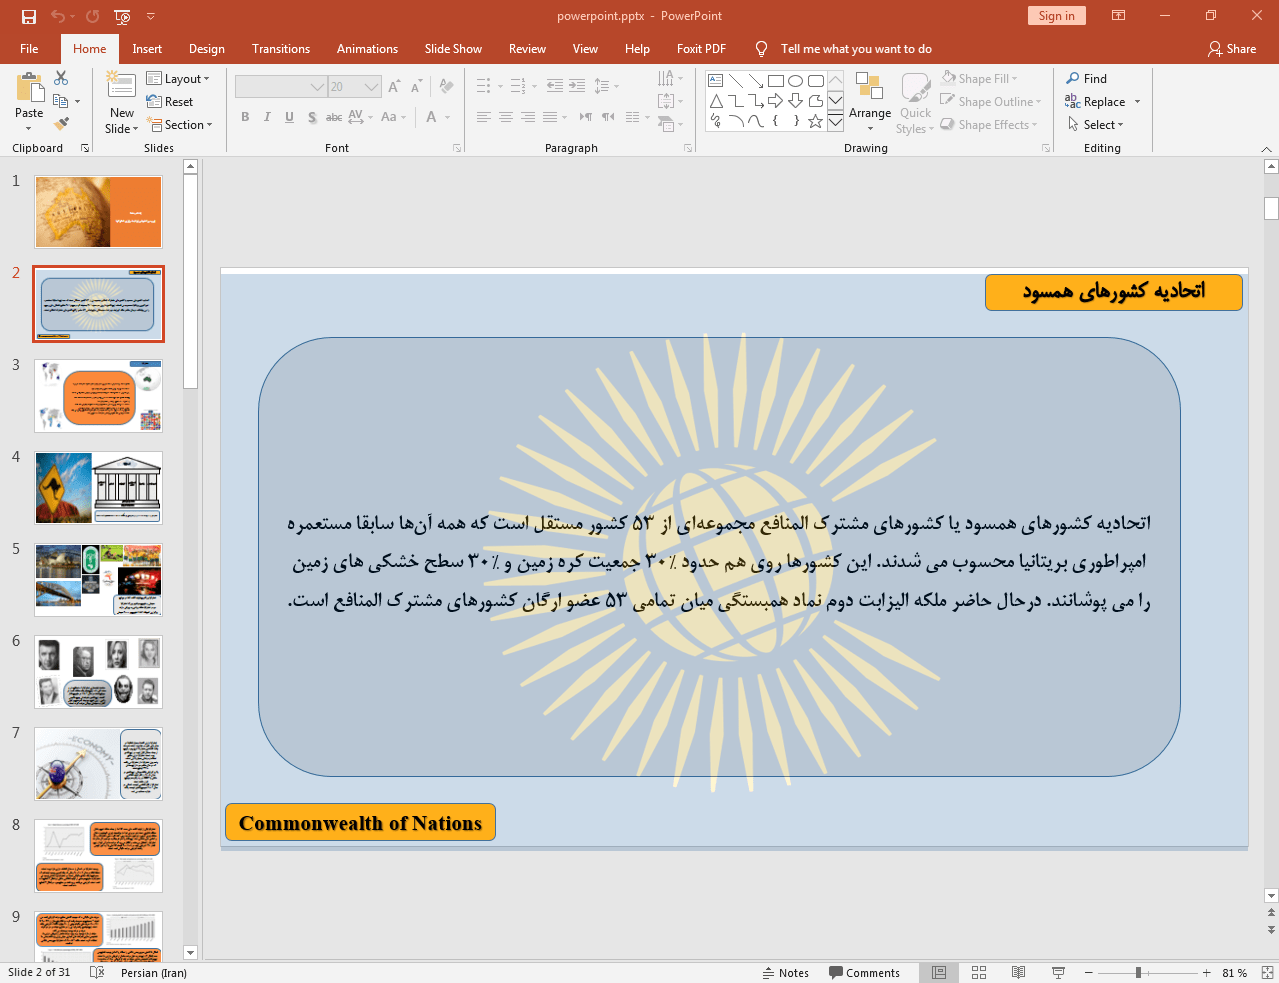This screenshot has width=1279, height=983.
Task: Toggle Bold formatting
Action: (245, 117)
